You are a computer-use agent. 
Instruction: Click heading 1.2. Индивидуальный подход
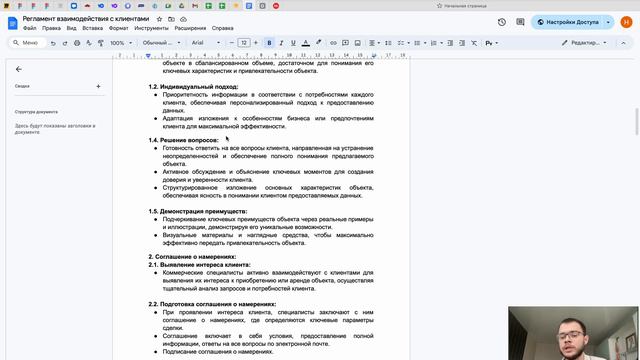tap(193, 87)
